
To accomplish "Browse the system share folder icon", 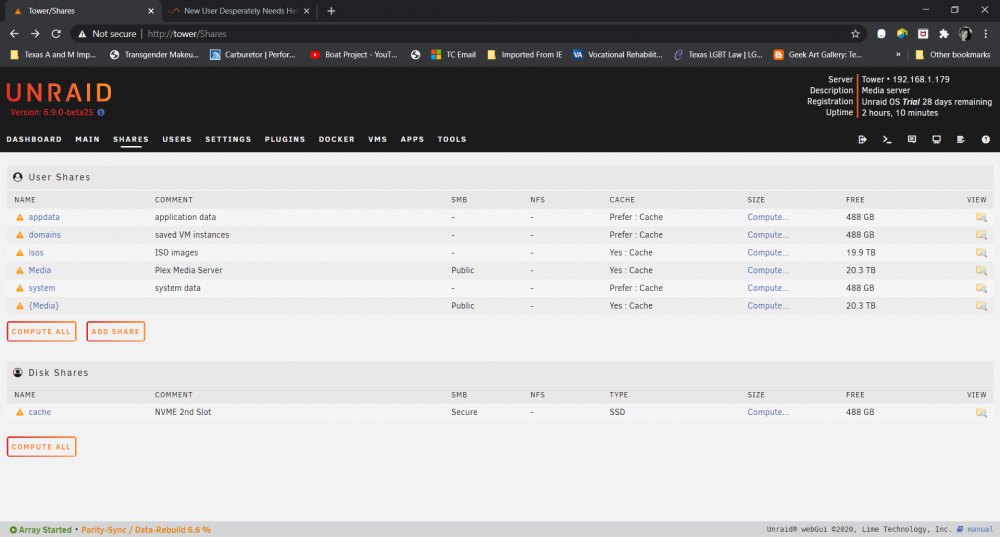I will [x=981, y=288].
